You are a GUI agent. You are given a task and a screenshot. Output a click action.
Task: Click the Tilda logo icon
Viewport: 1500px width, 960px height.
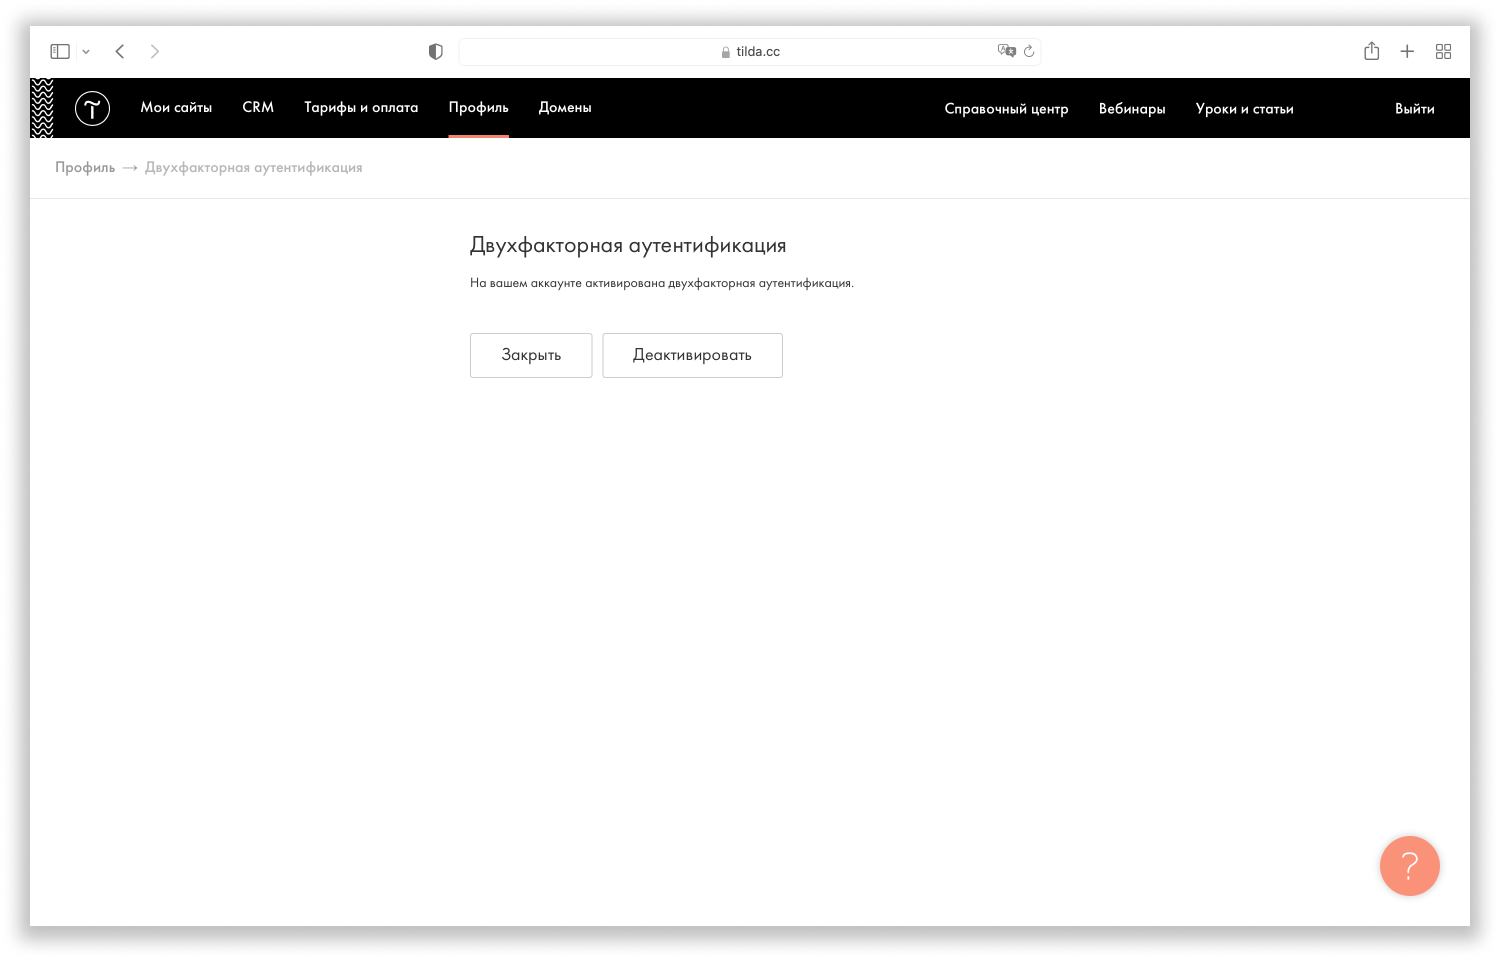tap(92, 108)
